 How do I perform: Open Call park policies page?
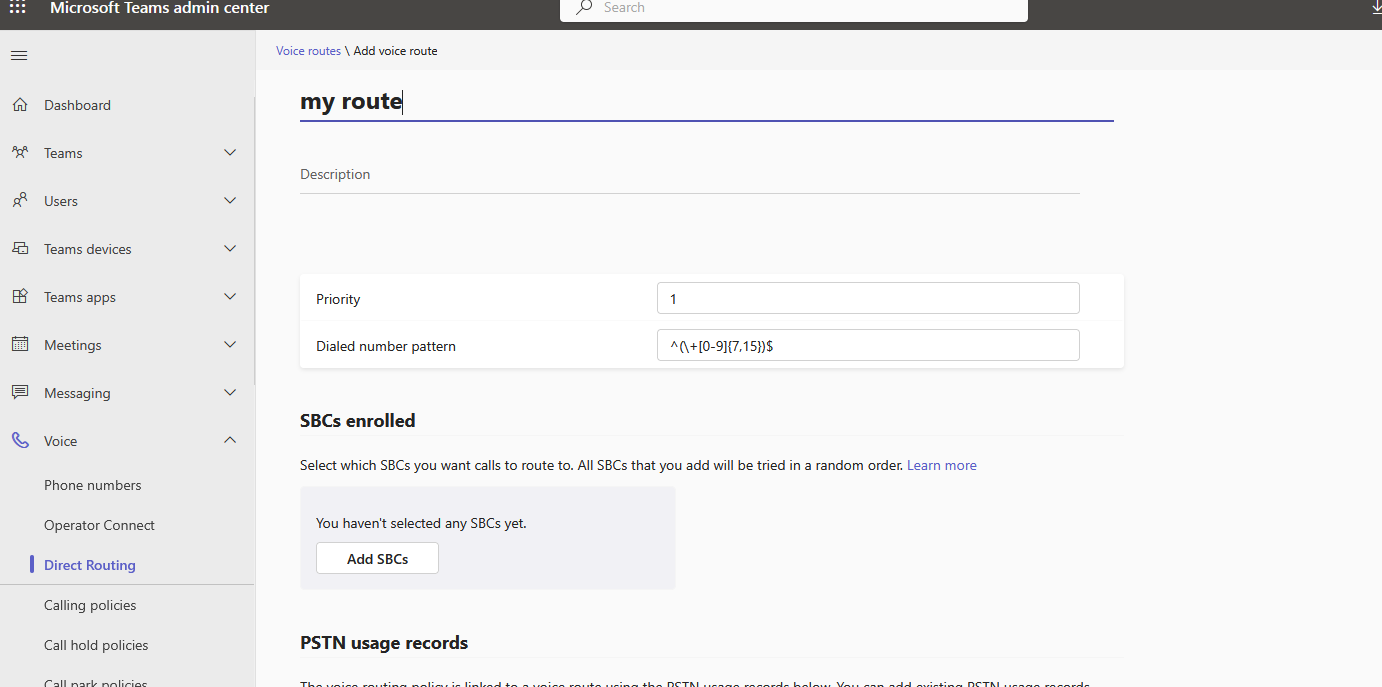click(96, 682)
